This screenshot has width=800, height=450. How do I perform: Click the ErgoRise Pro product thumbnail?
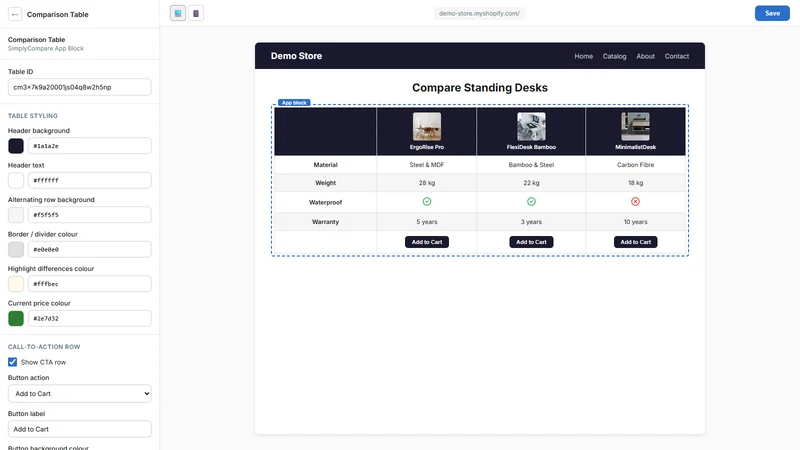pos(427,127)
